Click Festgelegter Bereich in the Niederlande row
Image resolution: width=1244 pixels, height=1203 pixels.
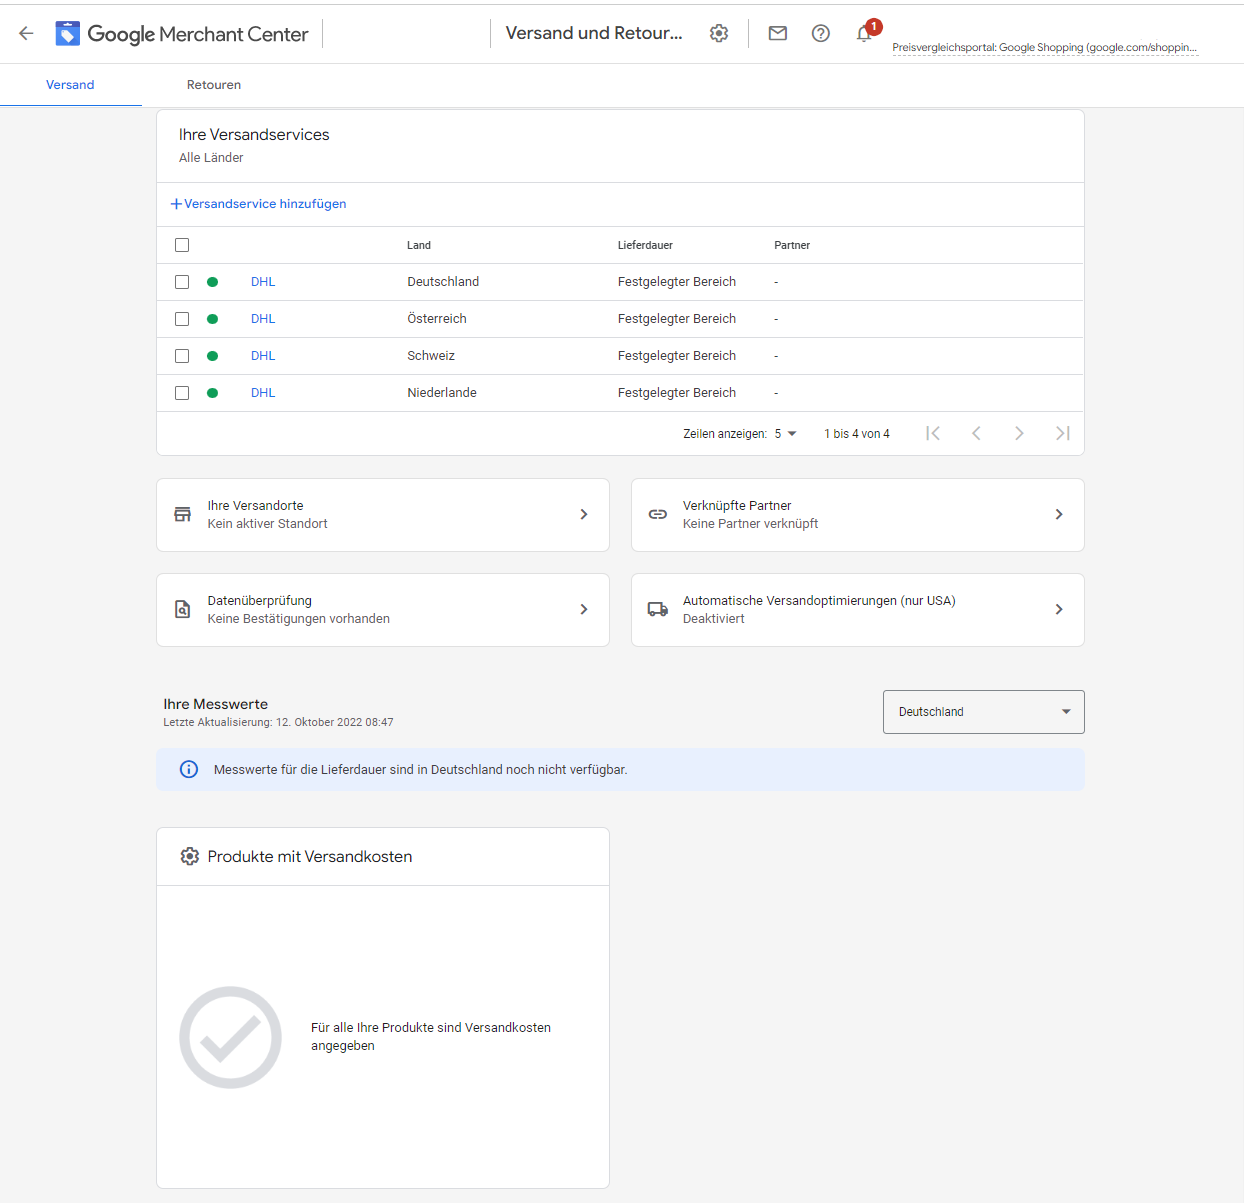[677, 393]
